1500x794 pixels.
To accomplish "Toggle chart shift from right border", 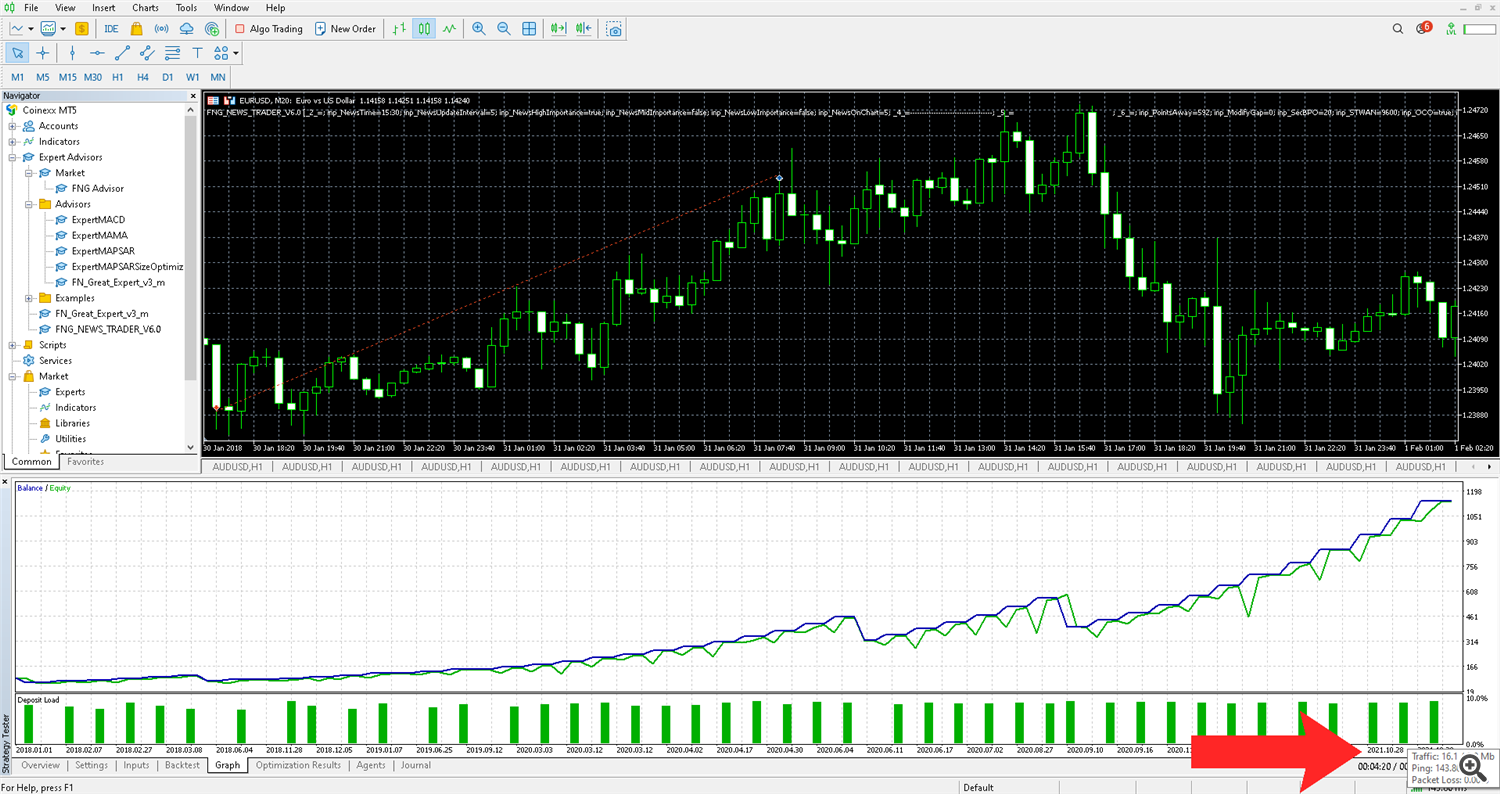I will (x=584, y=29).
